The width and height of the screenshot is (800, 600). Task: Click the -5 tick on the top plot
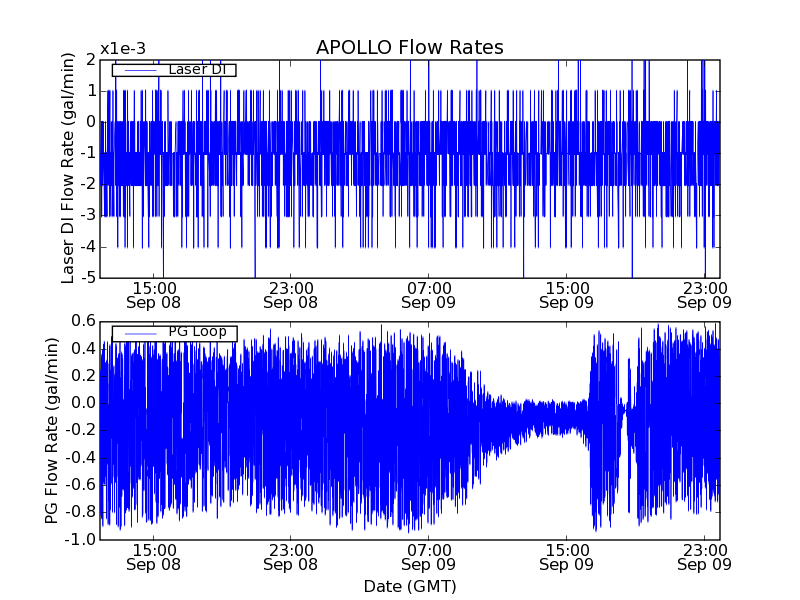click(x=86, y=278)
